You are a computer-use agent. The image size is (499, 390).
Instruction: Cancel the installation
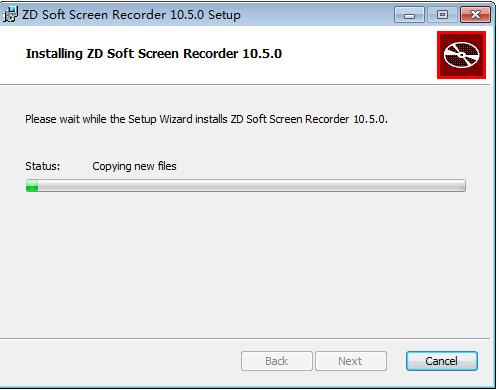442,361
